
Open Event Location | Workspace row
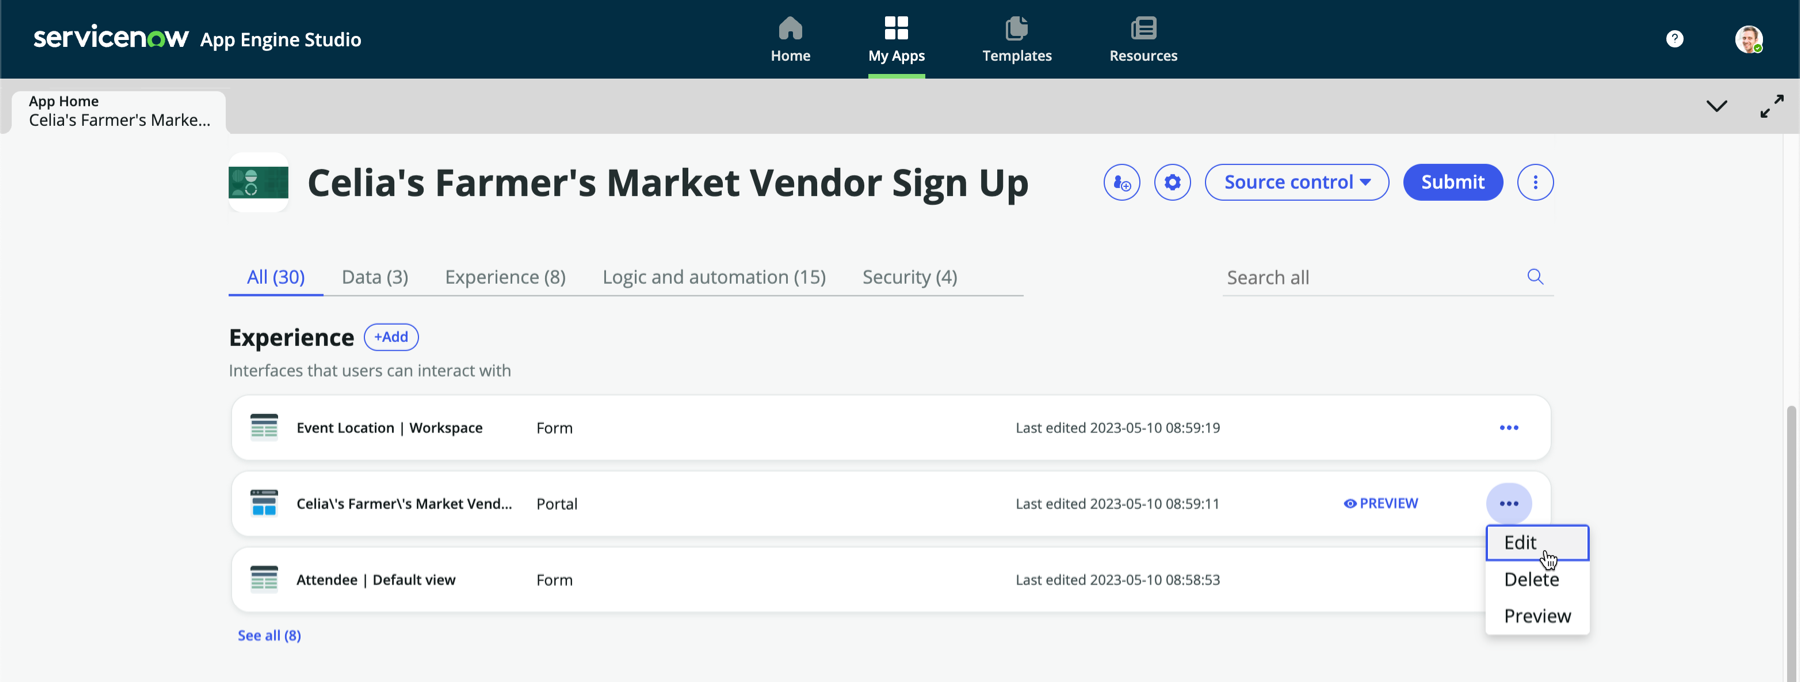890,428
